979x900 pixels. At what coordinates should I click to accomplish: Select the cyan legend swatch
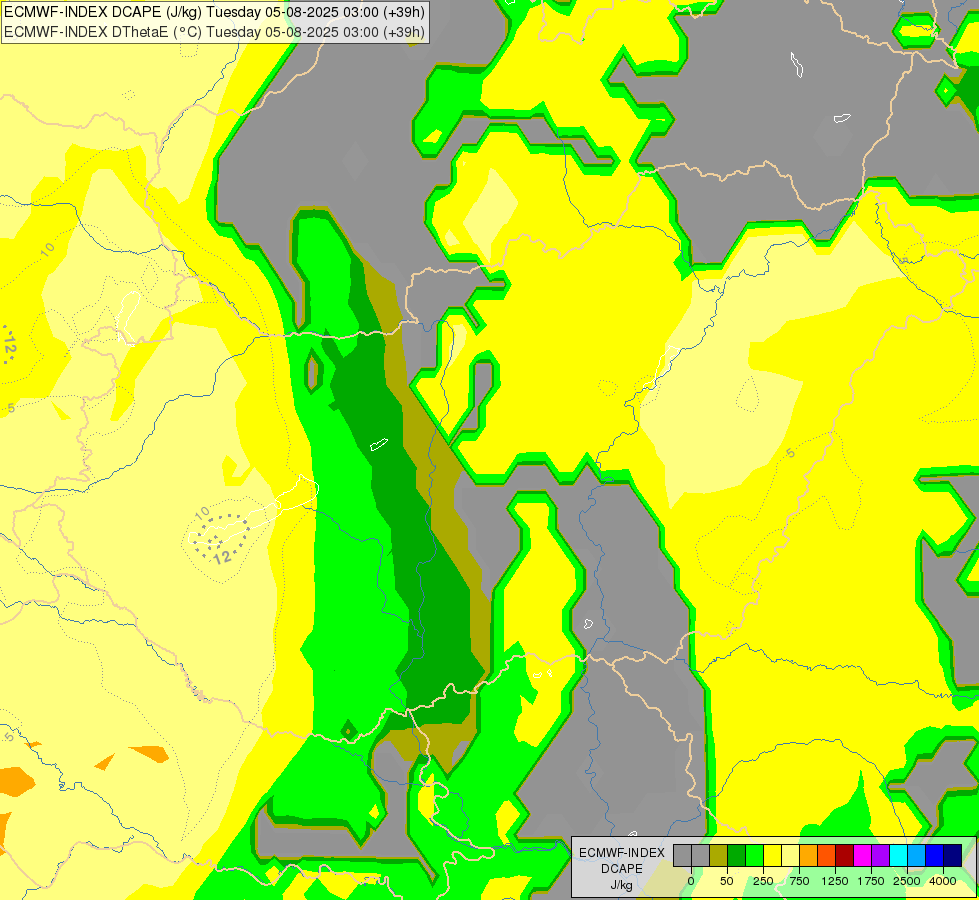[898, 855]
